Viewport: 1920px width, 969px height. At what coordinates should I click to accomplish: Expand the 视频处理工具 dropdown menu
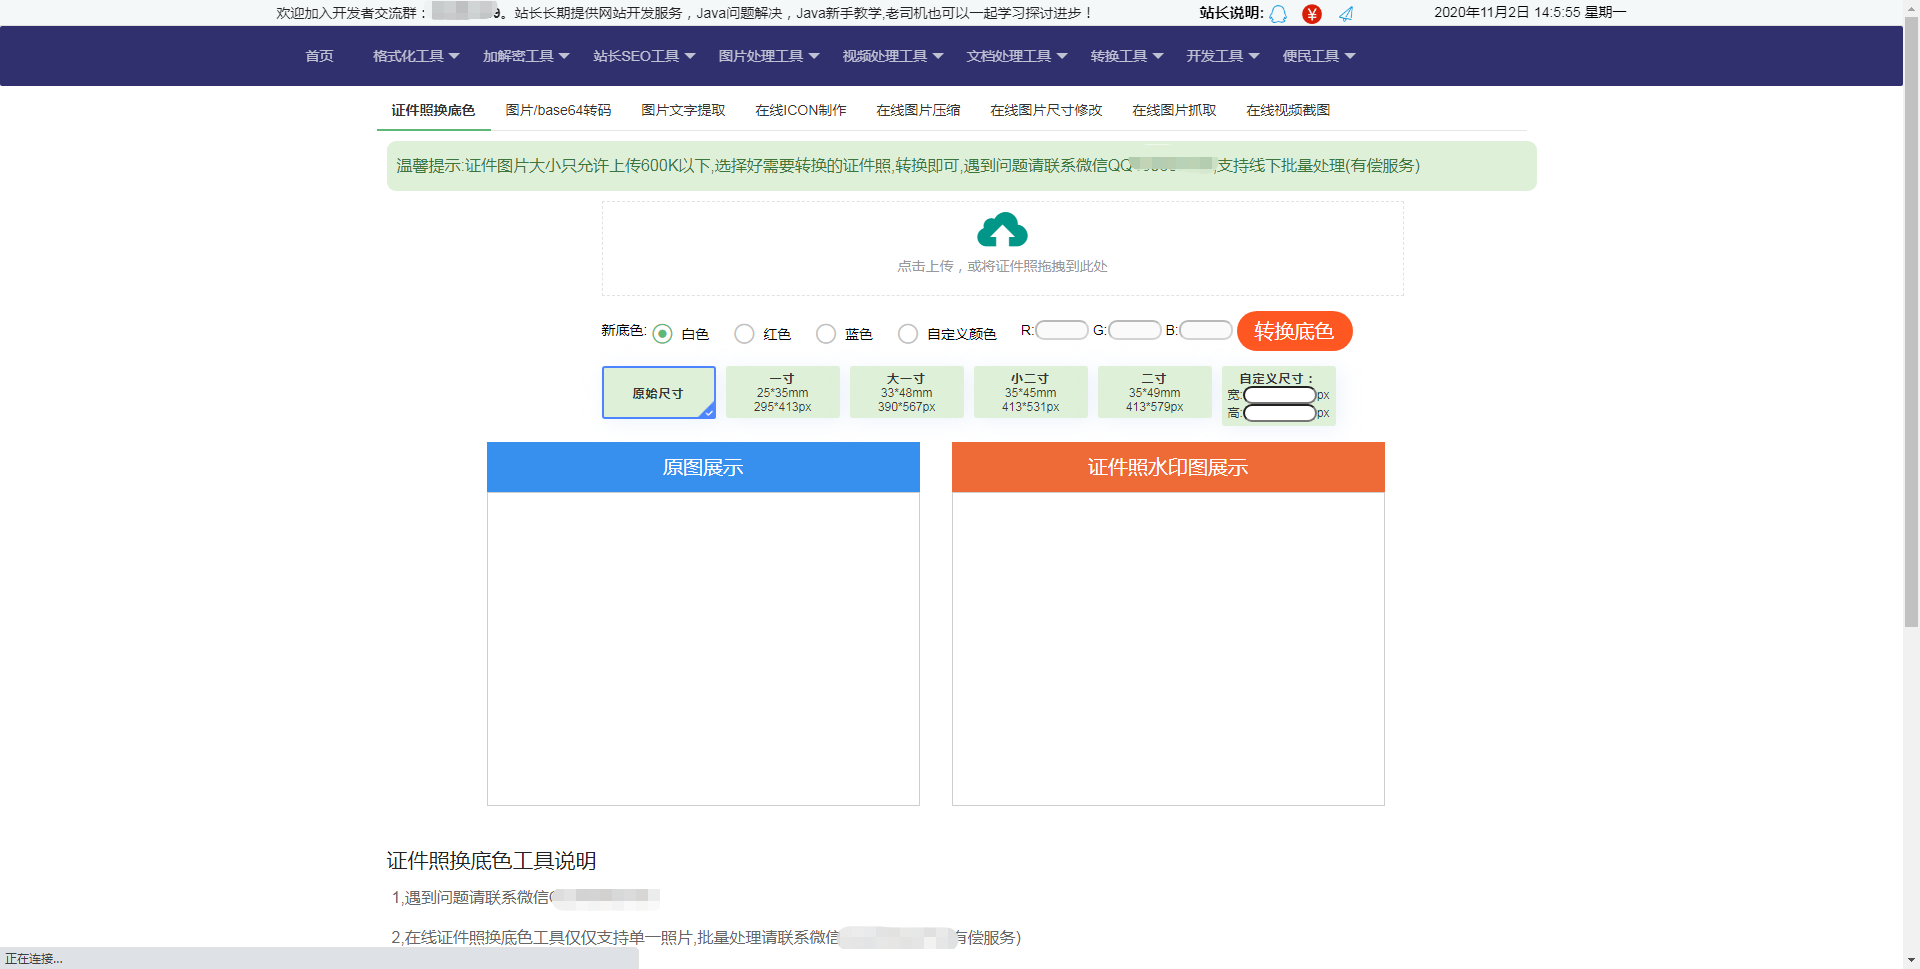point(893,56)
